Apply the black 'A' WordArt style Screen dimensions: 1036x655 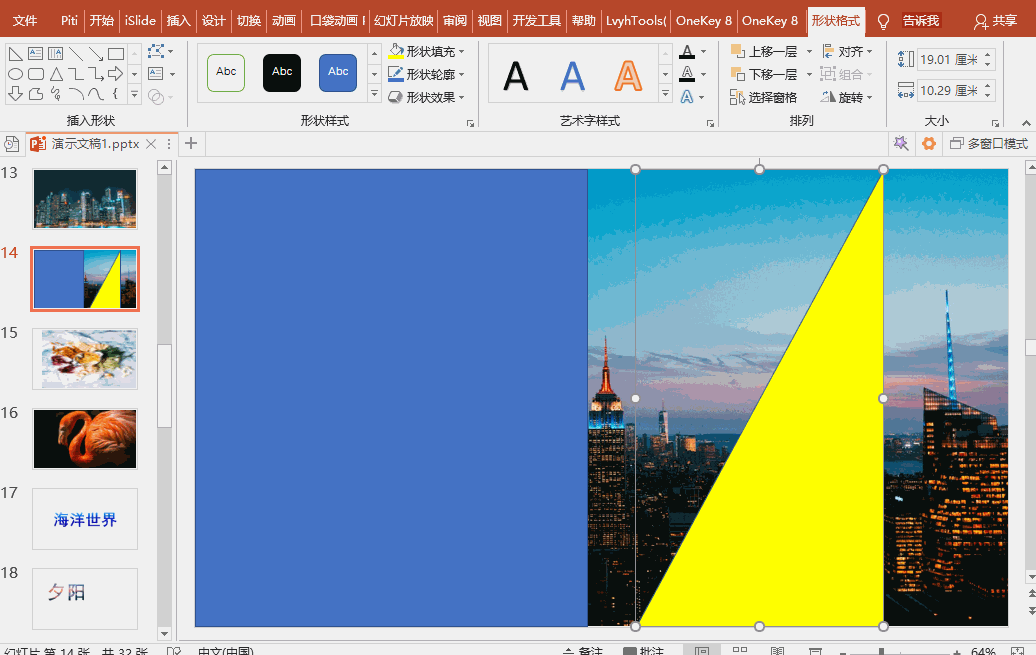(516, 76)
